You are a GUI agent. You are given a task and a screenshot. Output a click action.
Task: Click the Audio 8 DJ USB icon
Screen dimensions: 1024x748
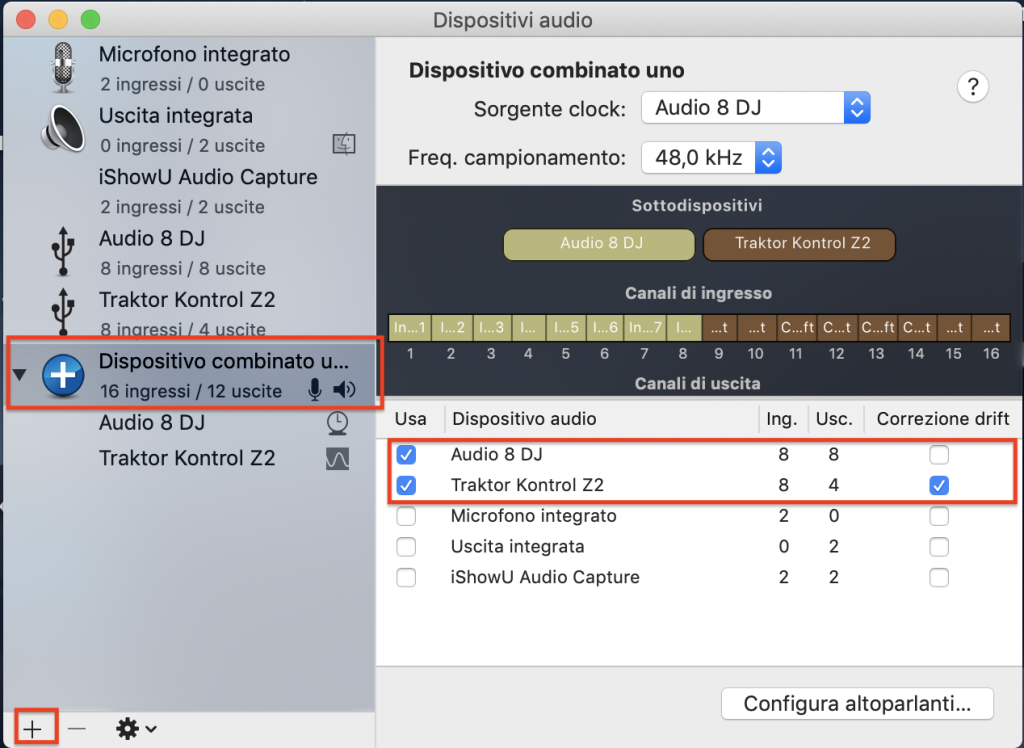(x=63, y=252)
